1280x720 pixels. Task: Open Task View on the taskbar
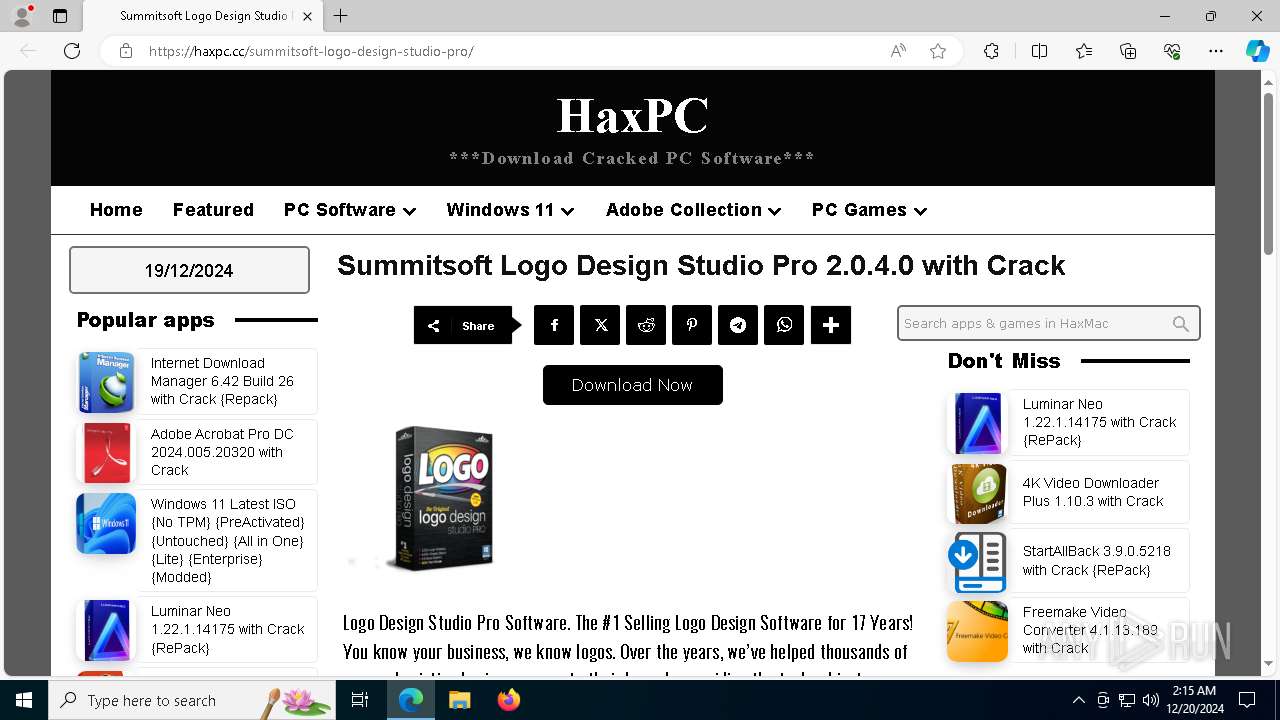point(360,700)
